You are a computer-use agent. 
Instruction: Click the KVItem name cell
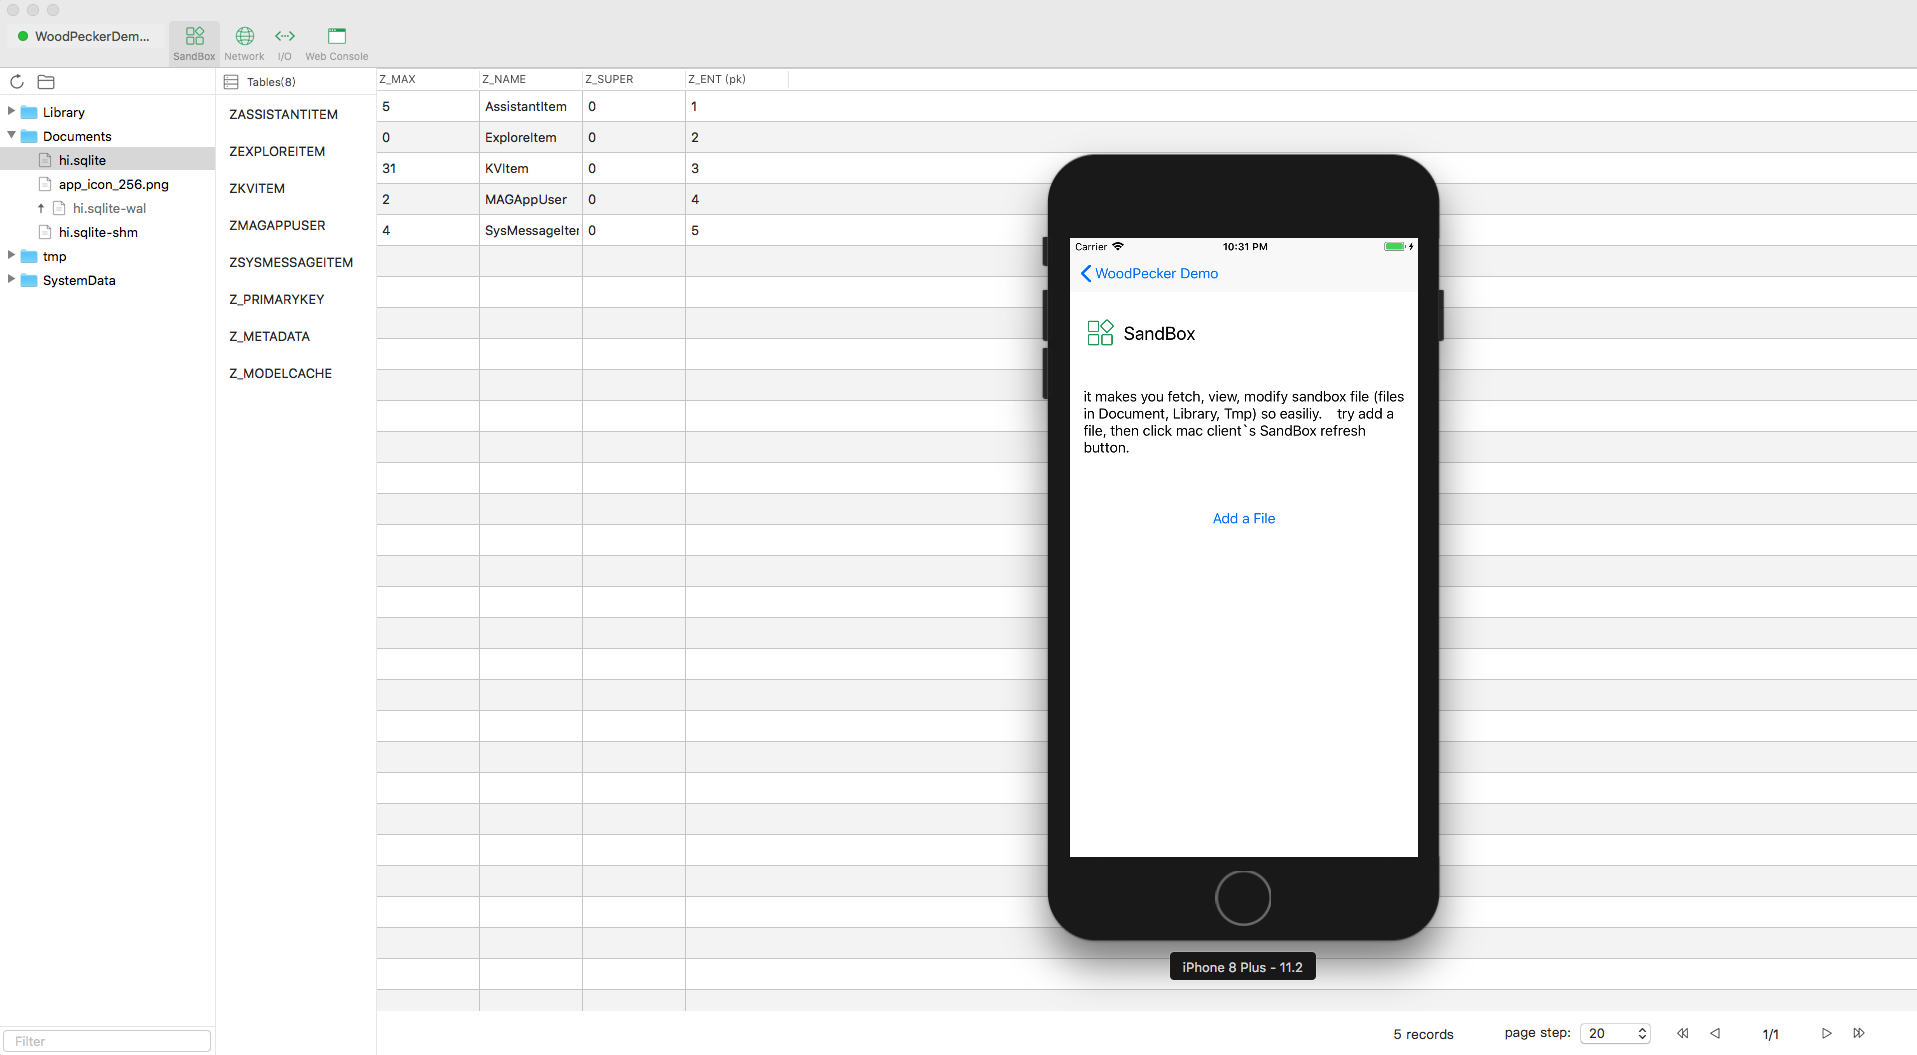click(x=531, y=168)
